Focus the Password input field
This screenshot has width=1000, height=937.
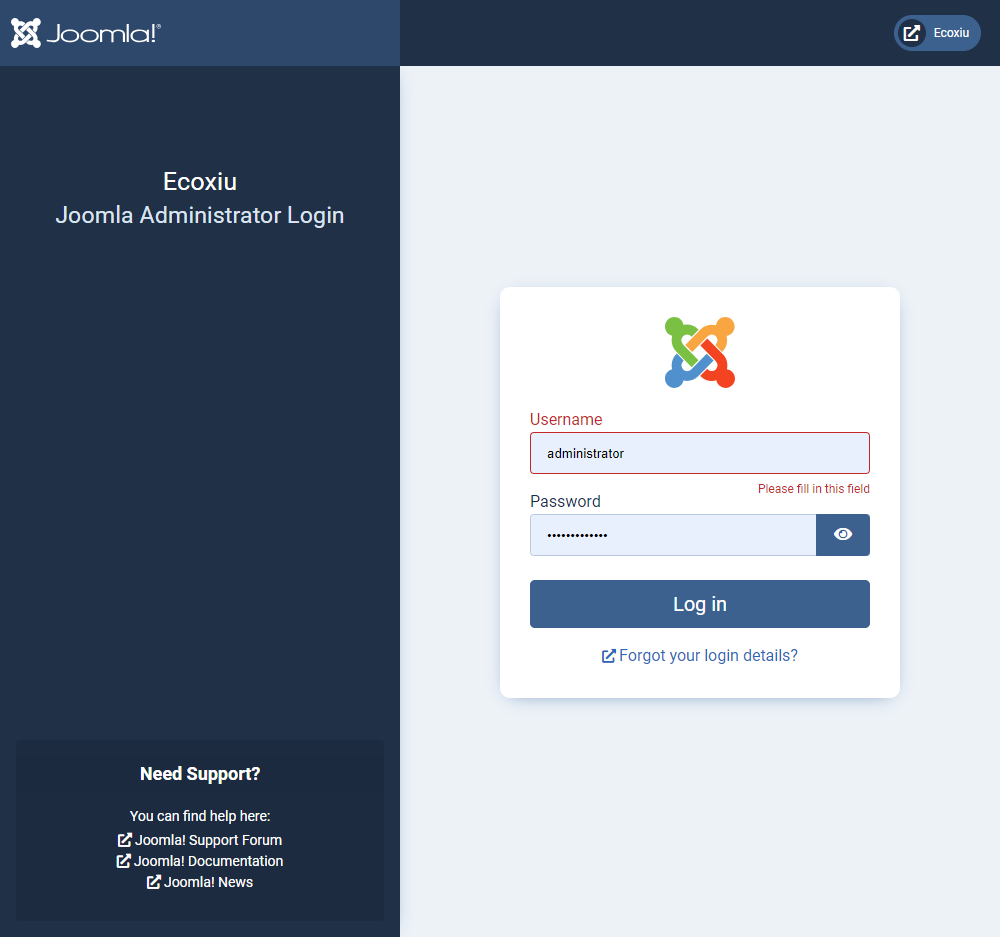click(673, 535)
